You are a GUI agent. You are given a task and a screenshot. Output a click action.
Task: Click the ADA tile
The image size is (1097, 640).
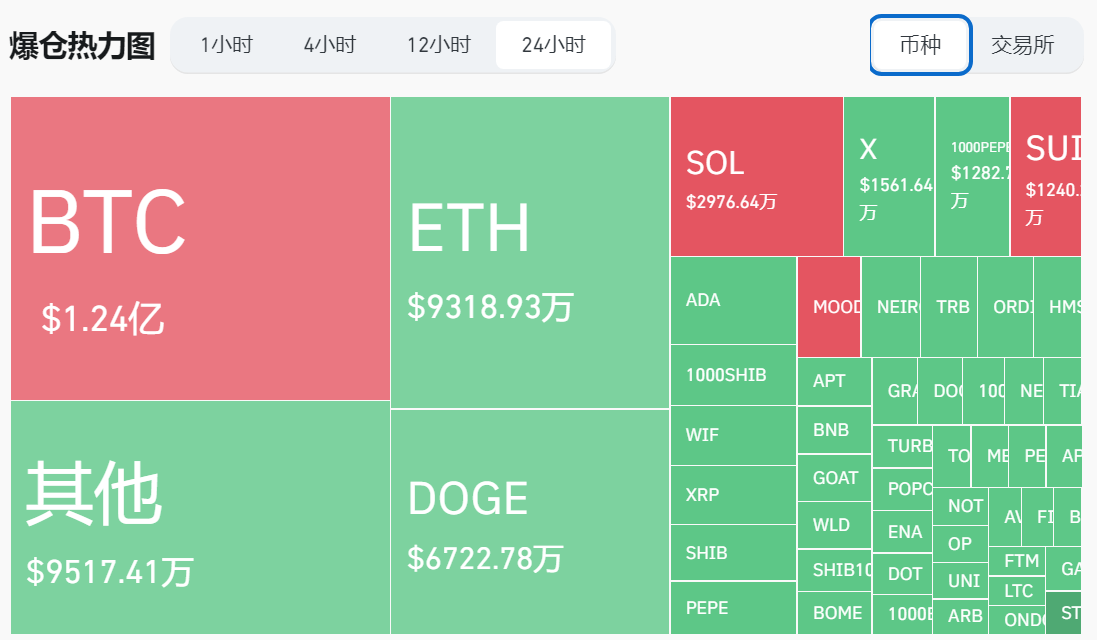pyautogui.click(x=733, y=300)
